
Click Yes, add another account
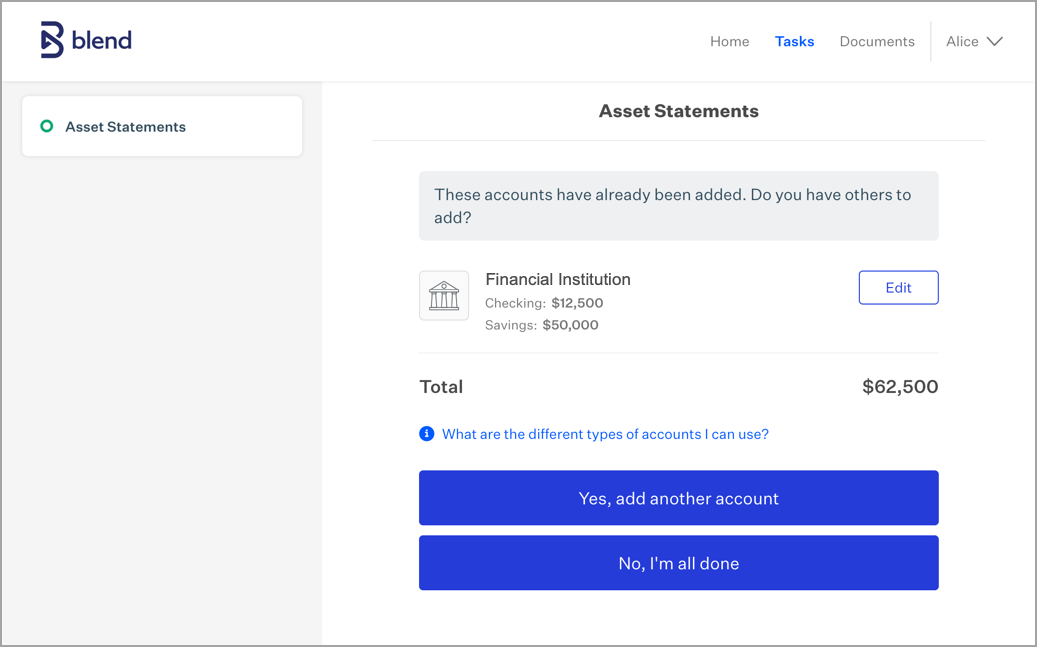pos(679,498)
